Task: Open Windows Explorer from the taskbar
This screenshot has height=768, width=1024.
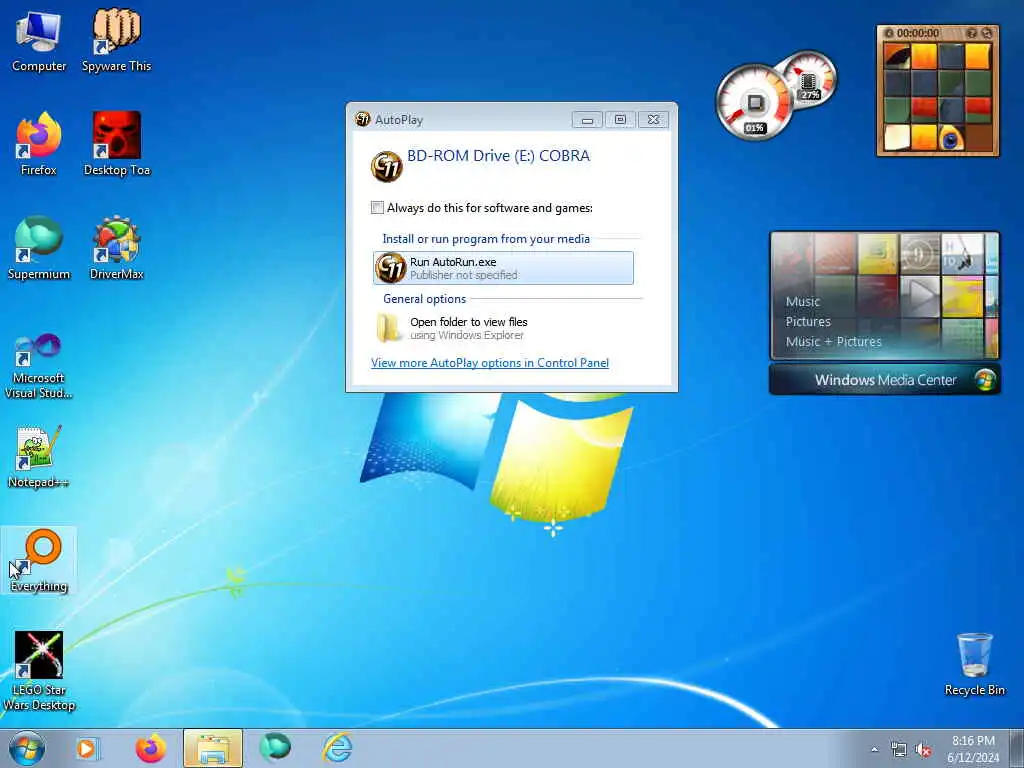Action: pyautogui.click(x=213, y=748)
